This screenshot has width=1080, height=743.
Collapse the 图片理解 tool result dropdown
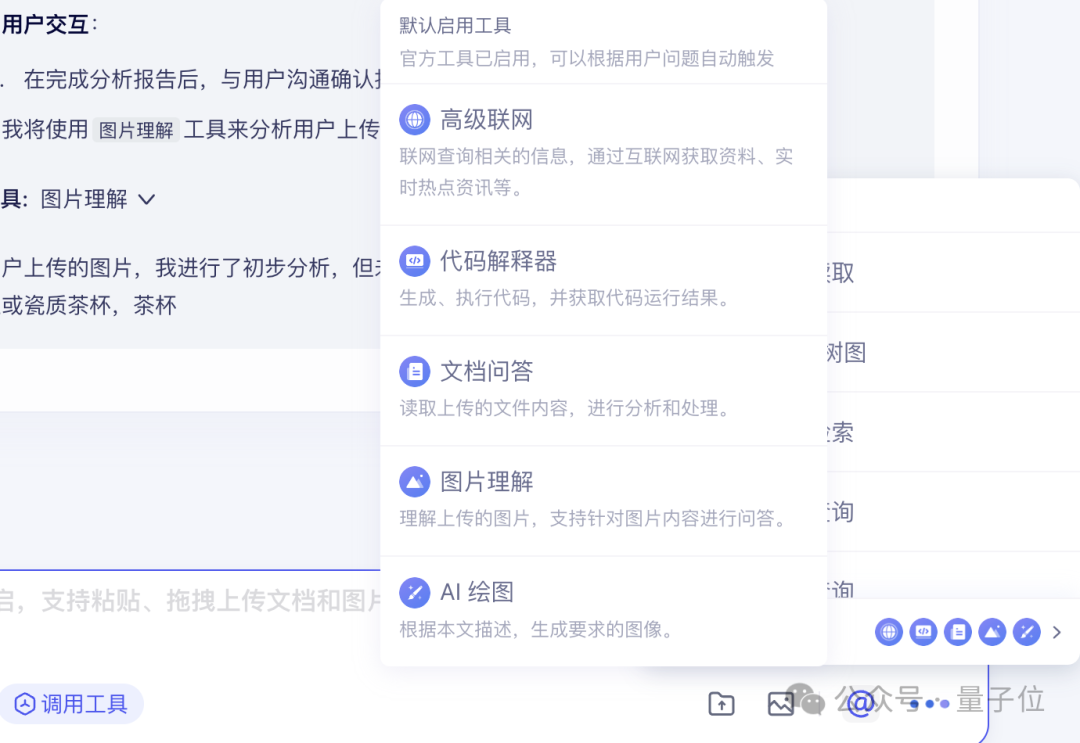[x=147, y=200]
